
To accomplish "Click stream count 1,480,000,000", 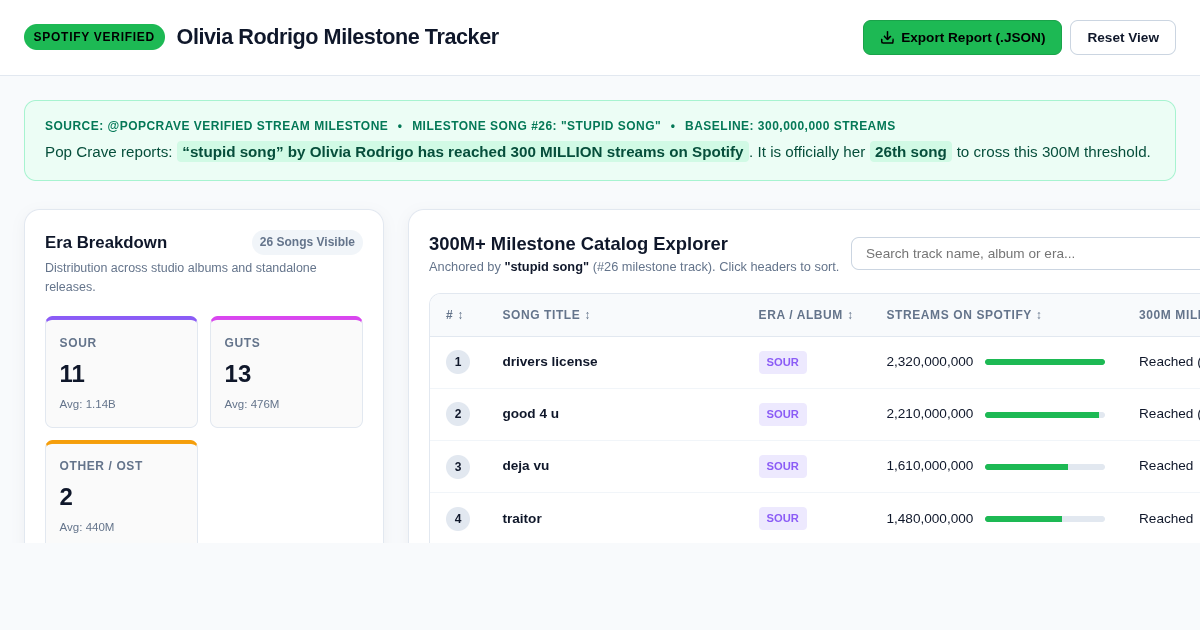I will click(930, 518).
